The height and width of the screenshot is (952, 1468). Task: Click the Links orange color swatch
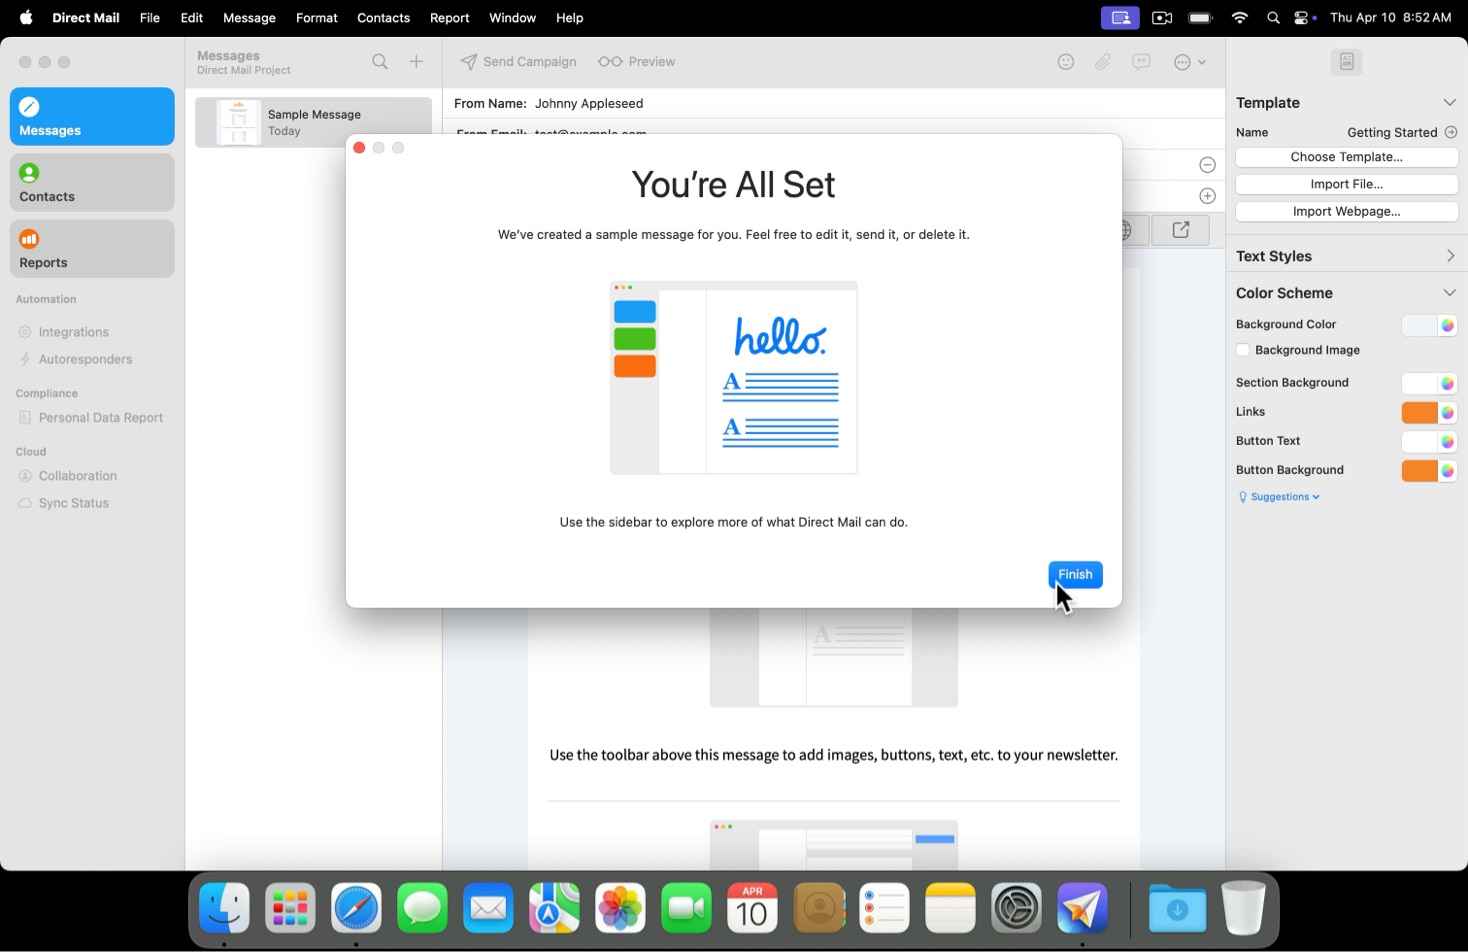(1418, 413)
